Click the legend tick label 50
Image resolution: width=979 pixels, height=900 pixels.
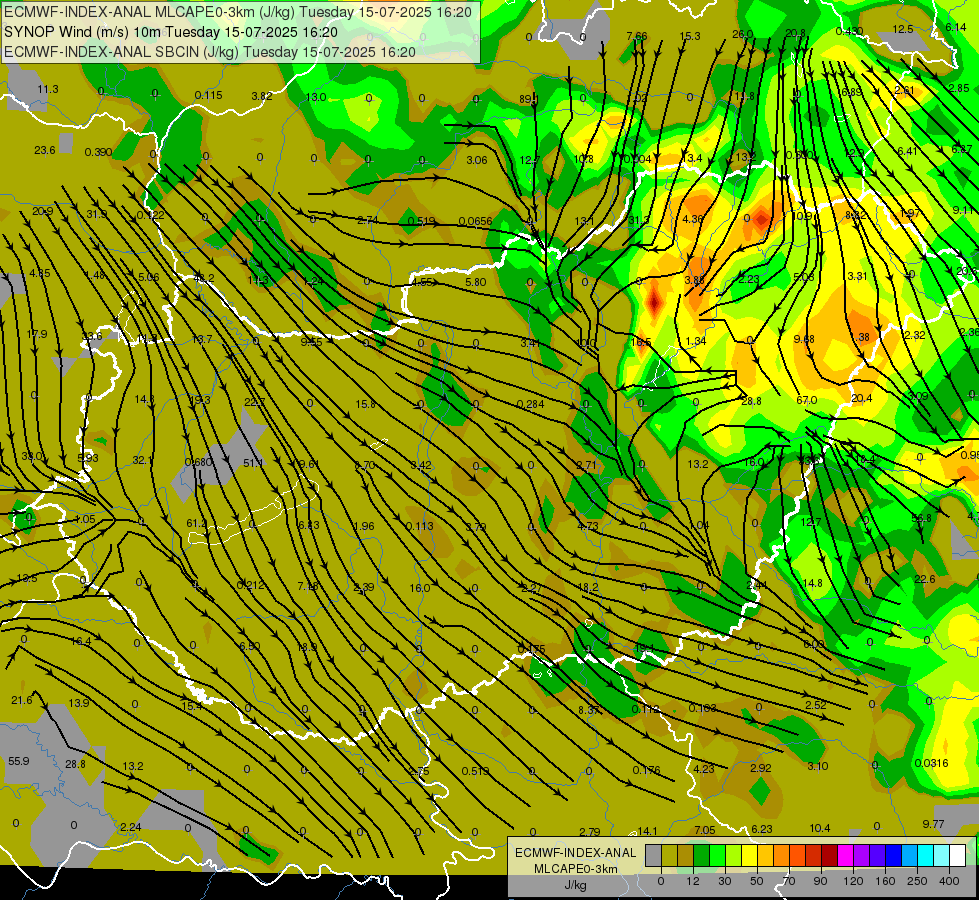(x=757, y=881)
